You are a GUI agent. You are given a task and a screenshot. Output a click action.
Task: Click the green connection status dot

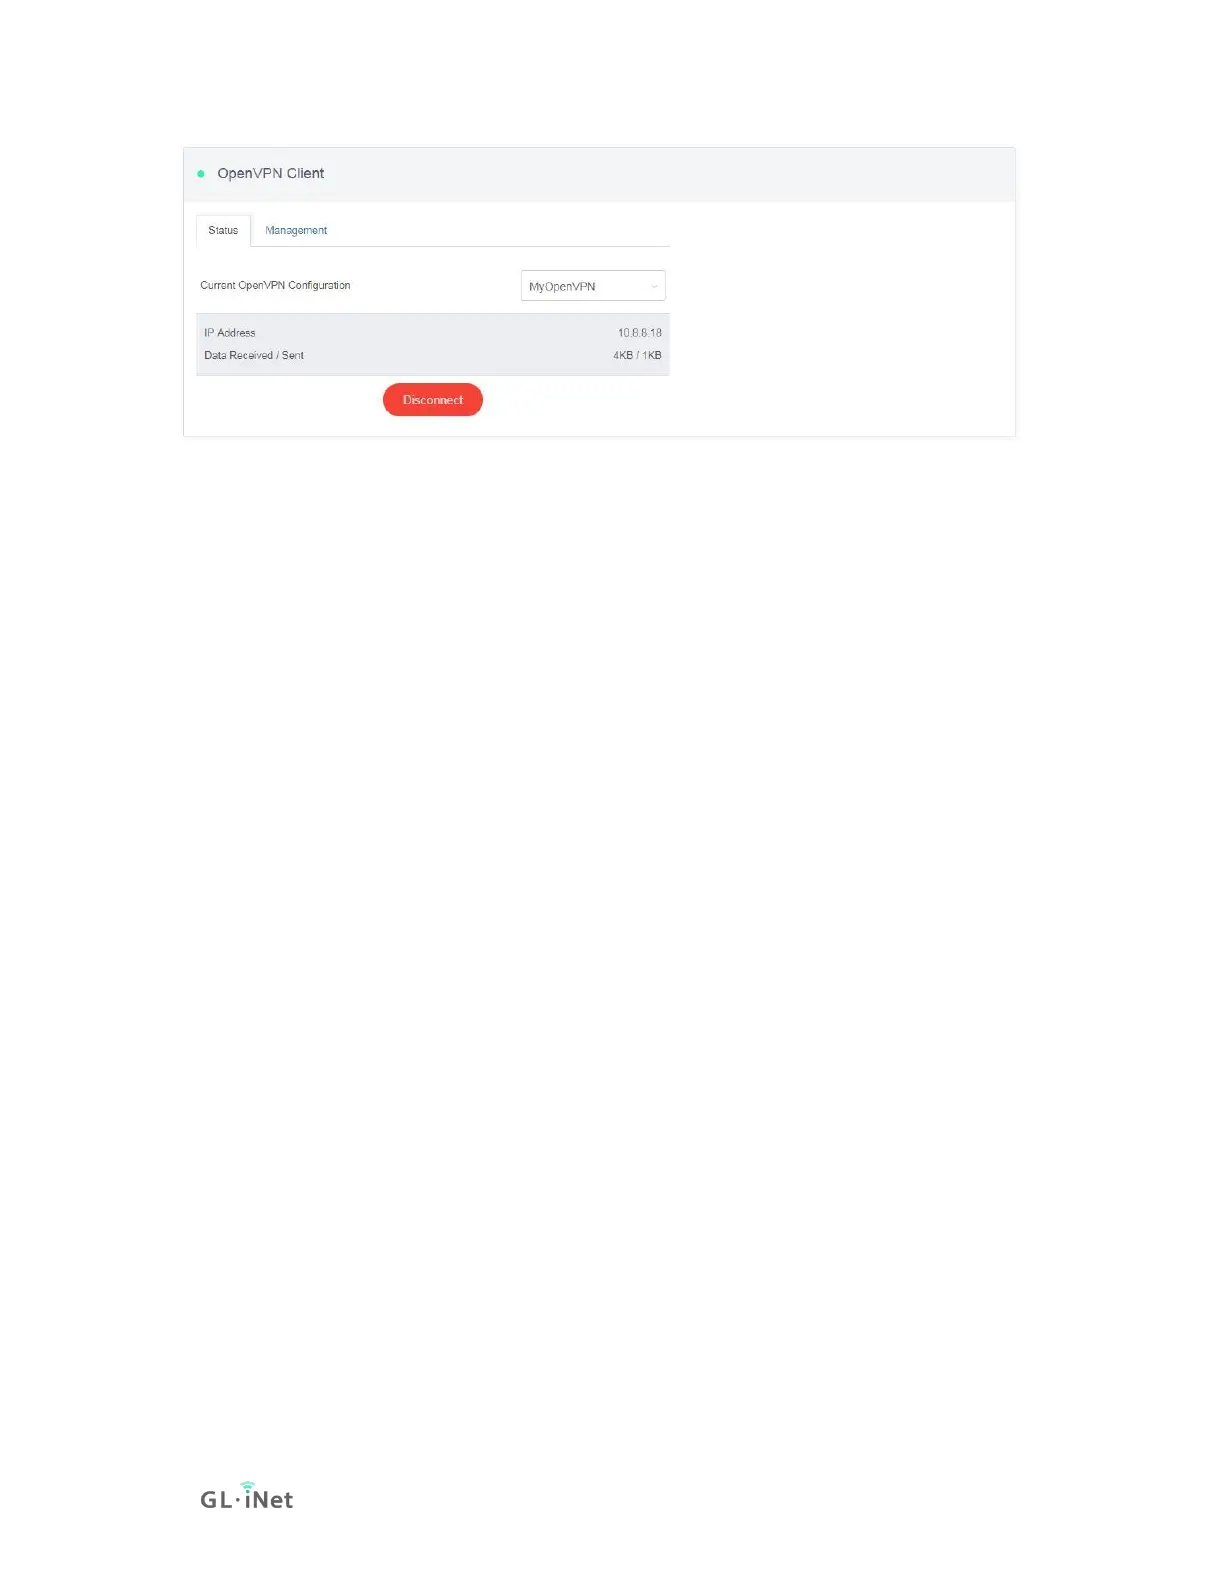click(x=201, y=174)
